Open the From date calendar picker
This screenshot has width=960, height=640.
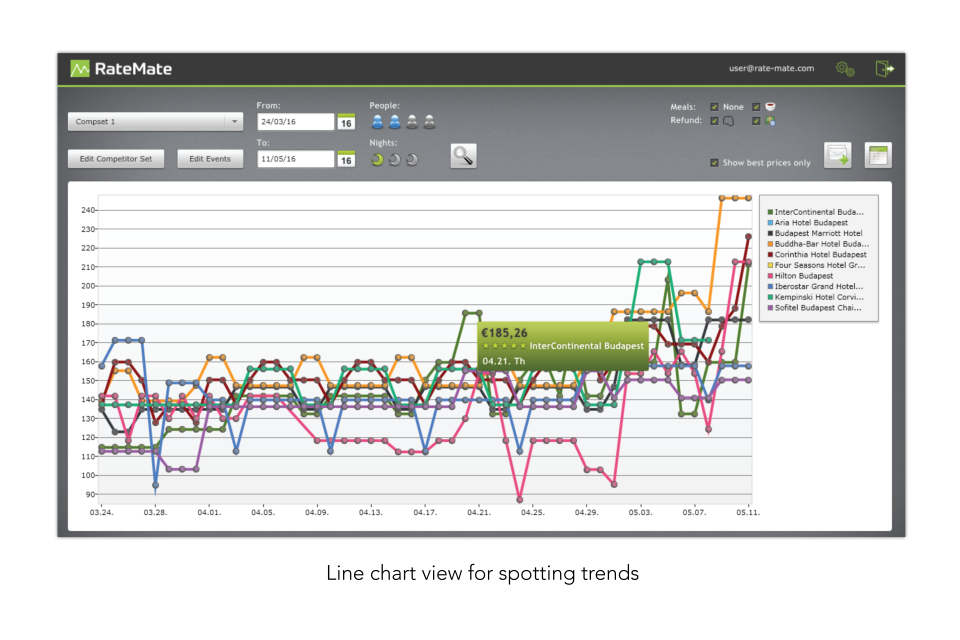[347, 121]
